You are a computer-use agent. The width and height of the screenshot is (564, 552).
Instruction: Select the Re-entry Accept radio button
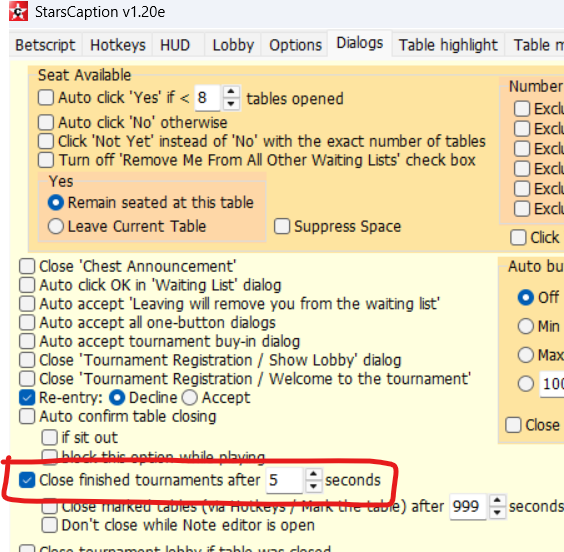190,398
